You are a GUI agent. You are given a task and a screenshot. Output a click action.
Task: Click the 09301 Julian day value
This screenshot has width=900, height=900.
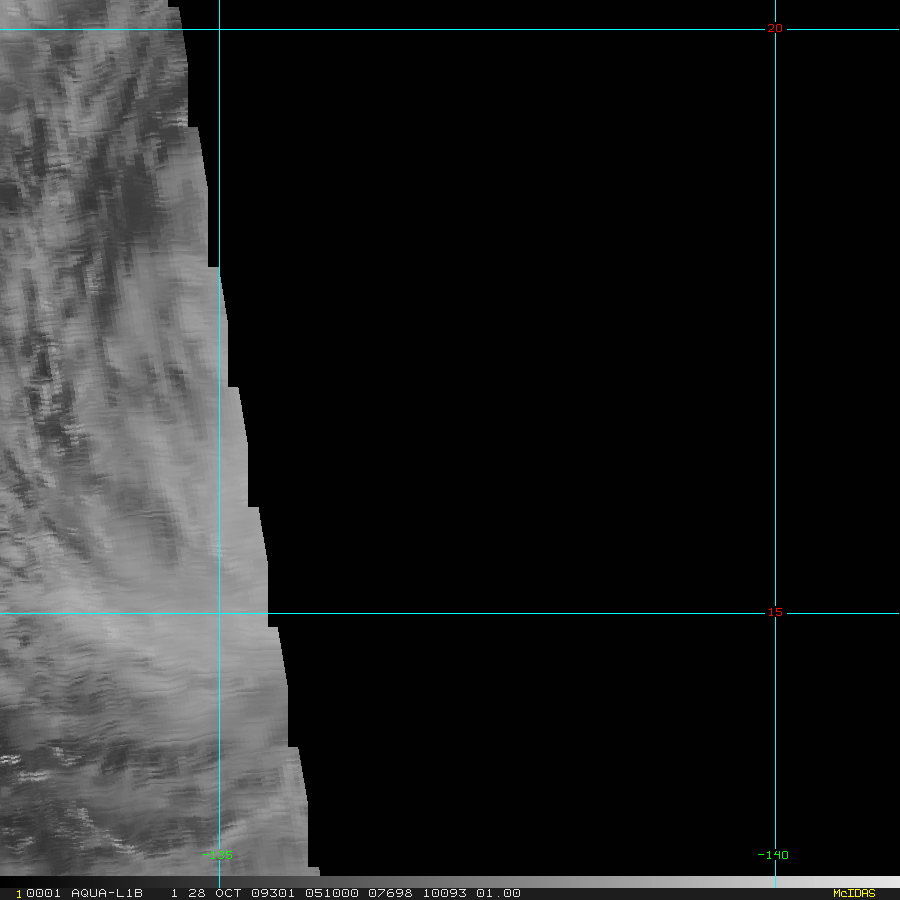(273, 893)
